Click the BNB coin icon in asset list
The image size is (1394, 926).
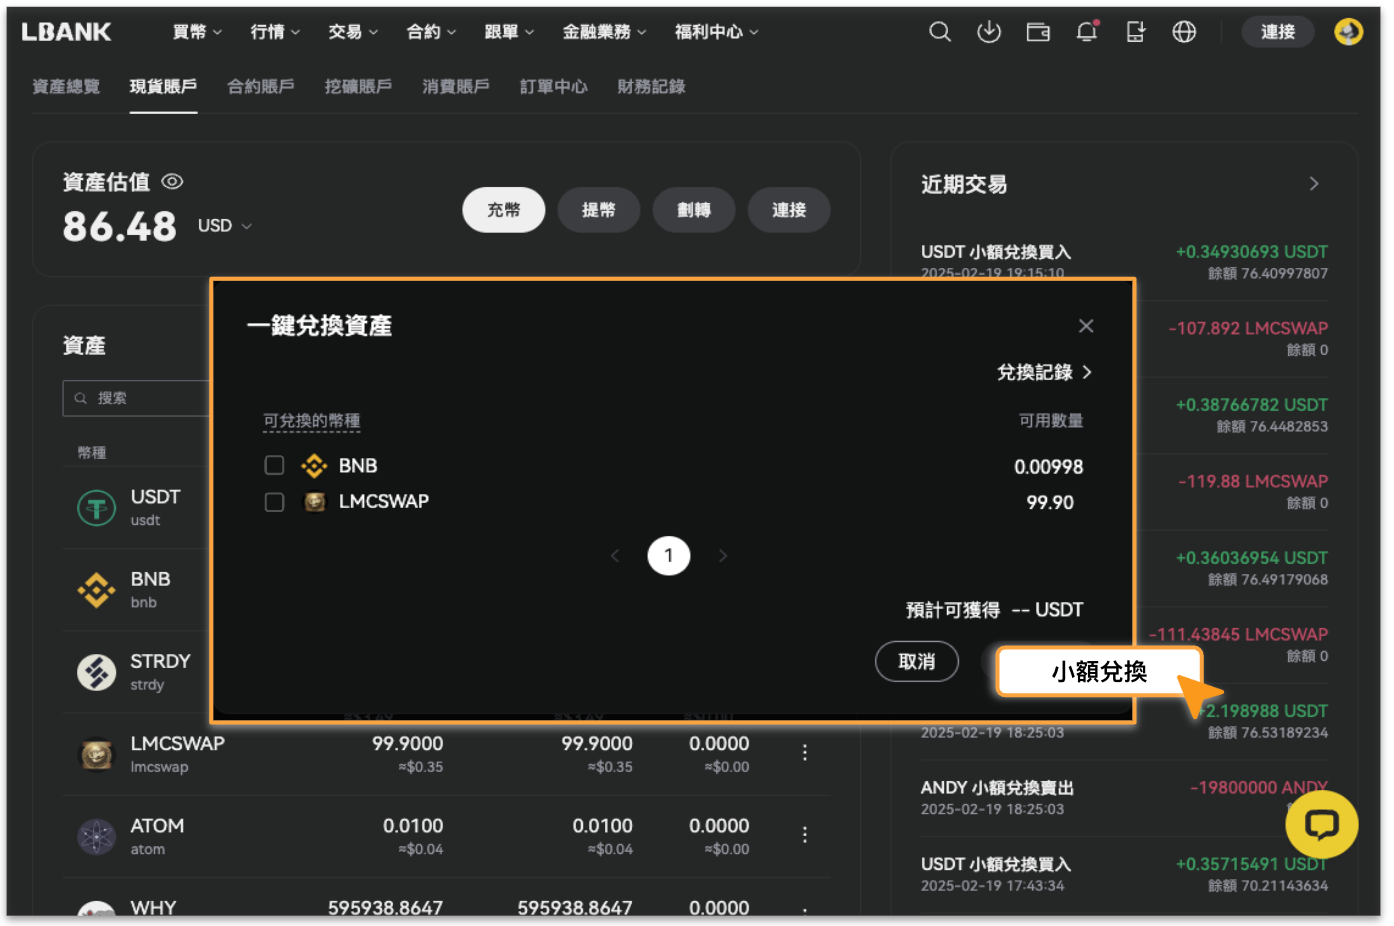[97, 590]
